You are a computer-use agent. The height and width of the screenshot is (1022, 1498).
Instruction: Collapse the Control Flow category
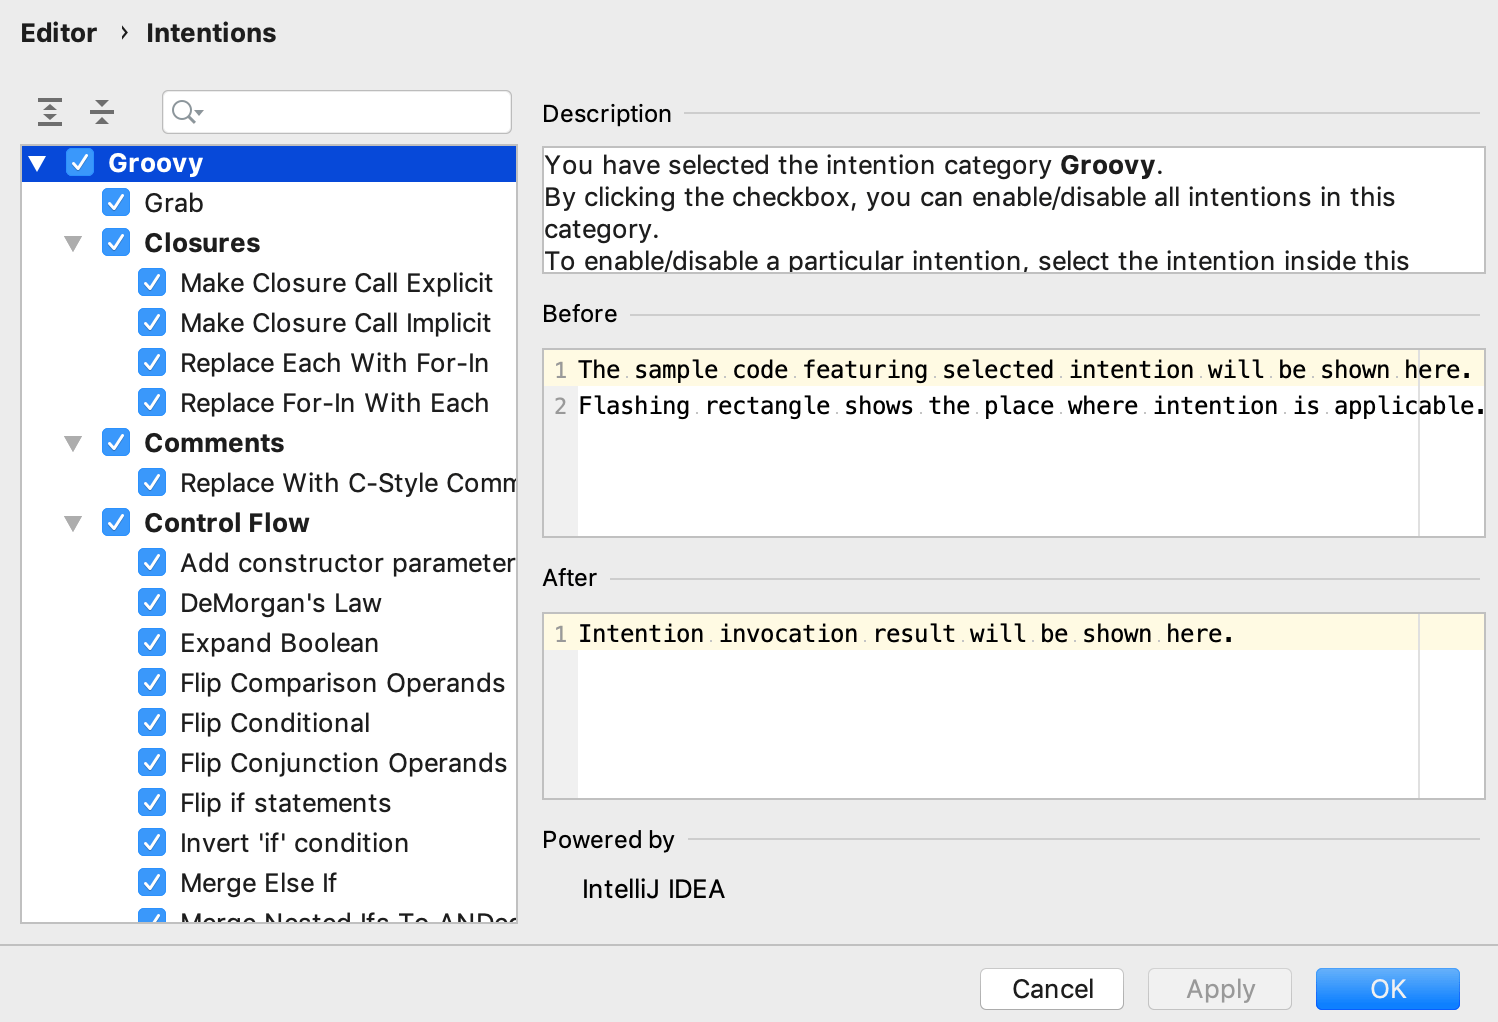coord(72,522)
